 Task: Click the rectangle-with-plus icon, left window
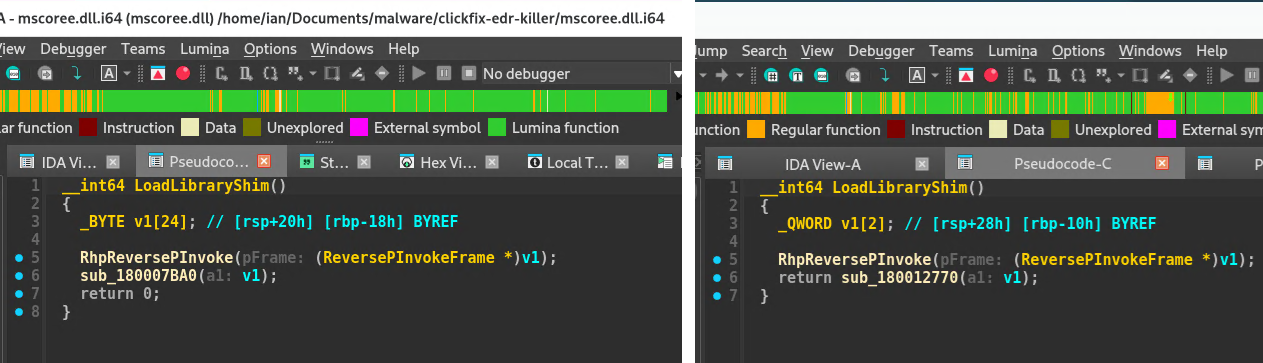(x=333, y=73)
